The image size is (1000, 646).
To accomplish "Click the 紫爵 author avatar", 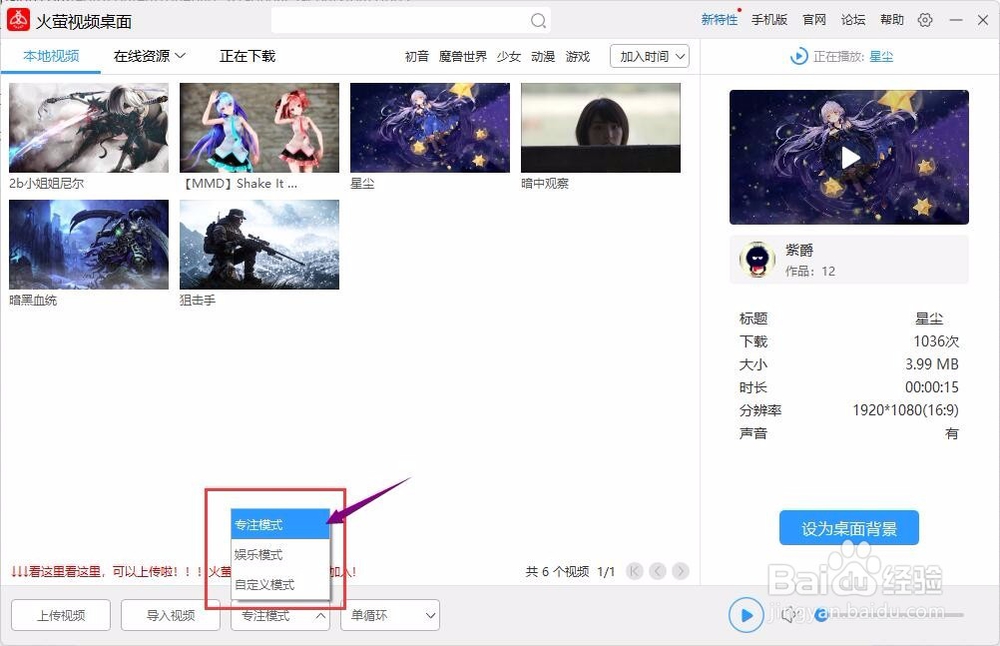I will tap(757, 260).
